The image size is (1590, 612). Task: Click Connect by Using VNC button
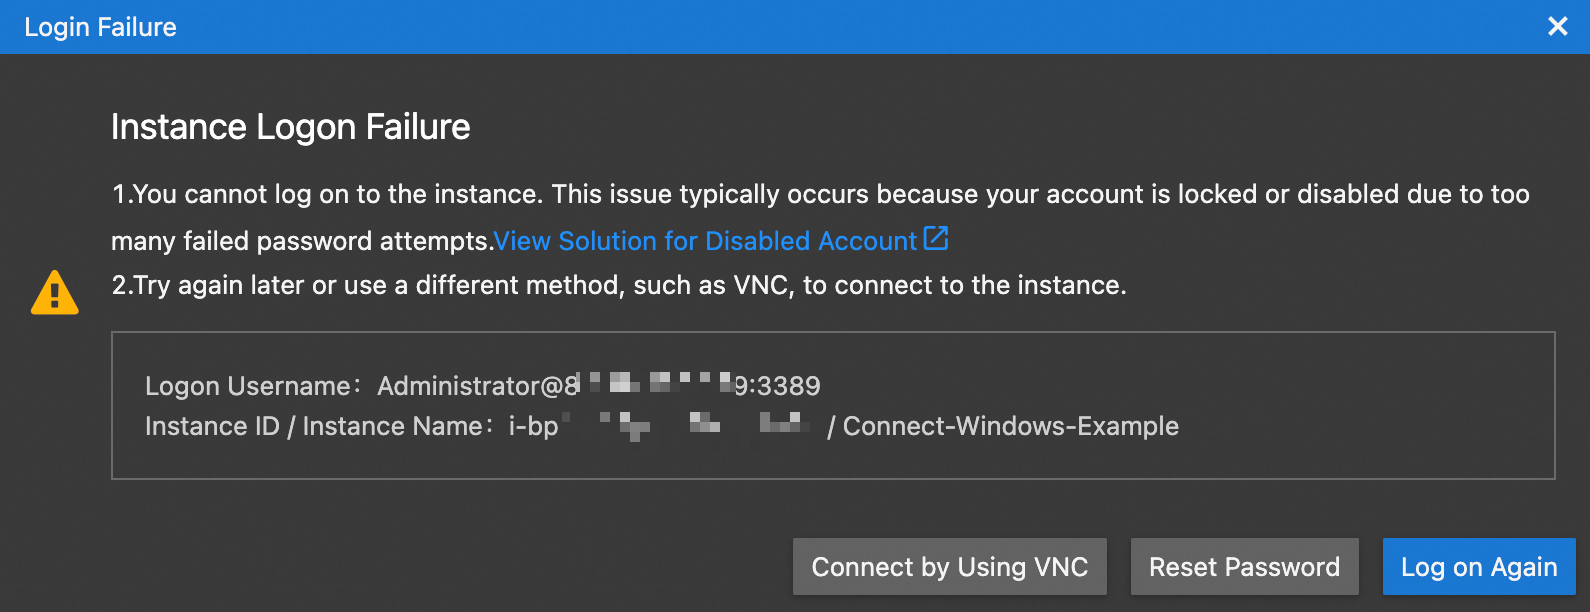pos(949,567)
